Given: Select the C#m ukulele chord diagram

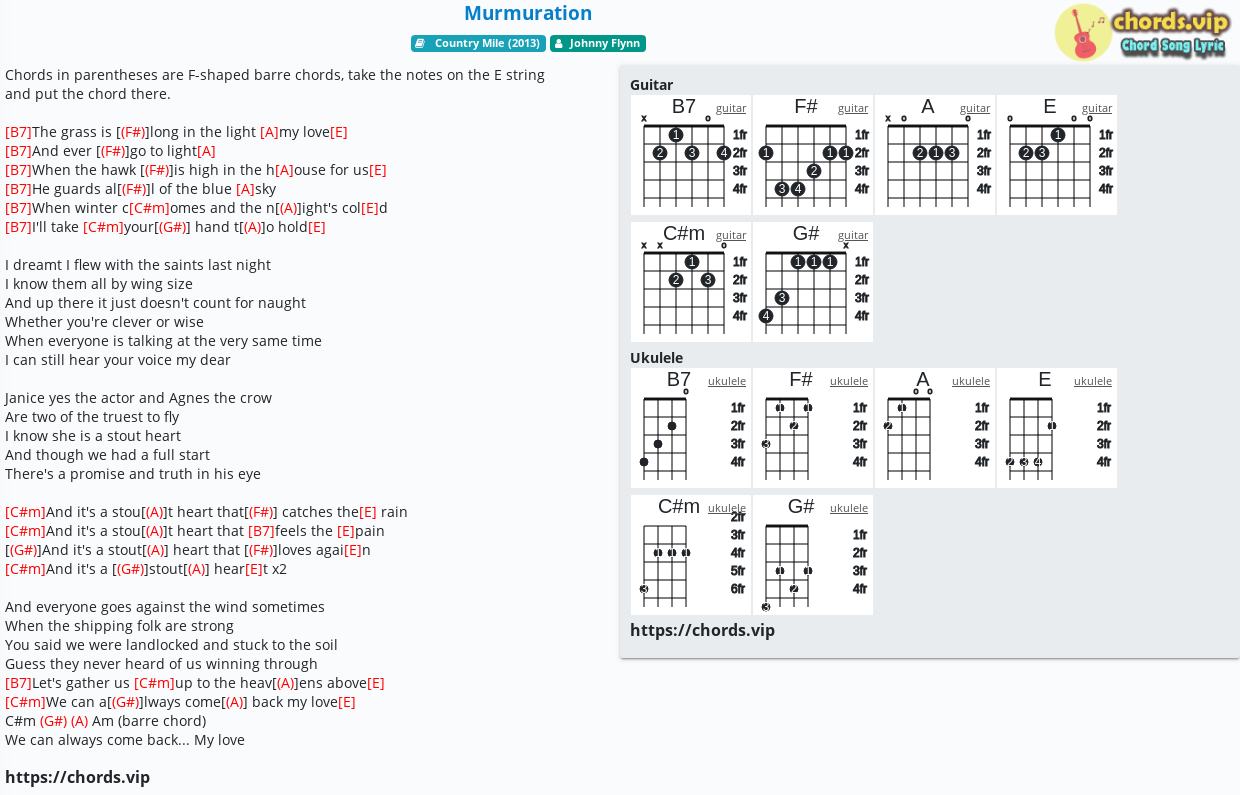Looking at the screenshot, I should pos(691,555).
